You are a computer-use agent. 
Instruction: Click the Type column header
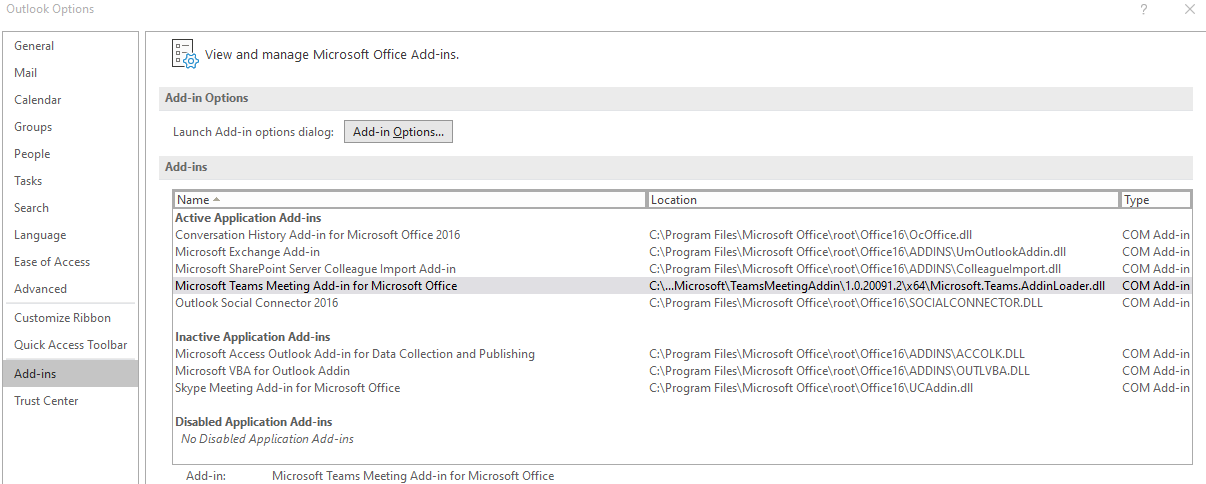[1155, 200]
